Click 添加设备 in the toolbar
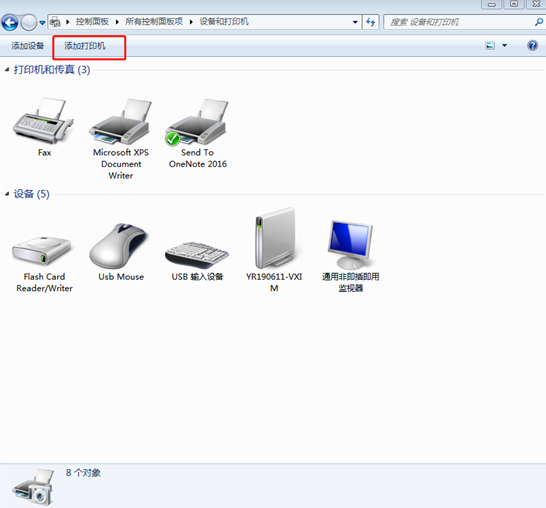 pyautogui.click(x=28, y=46)
